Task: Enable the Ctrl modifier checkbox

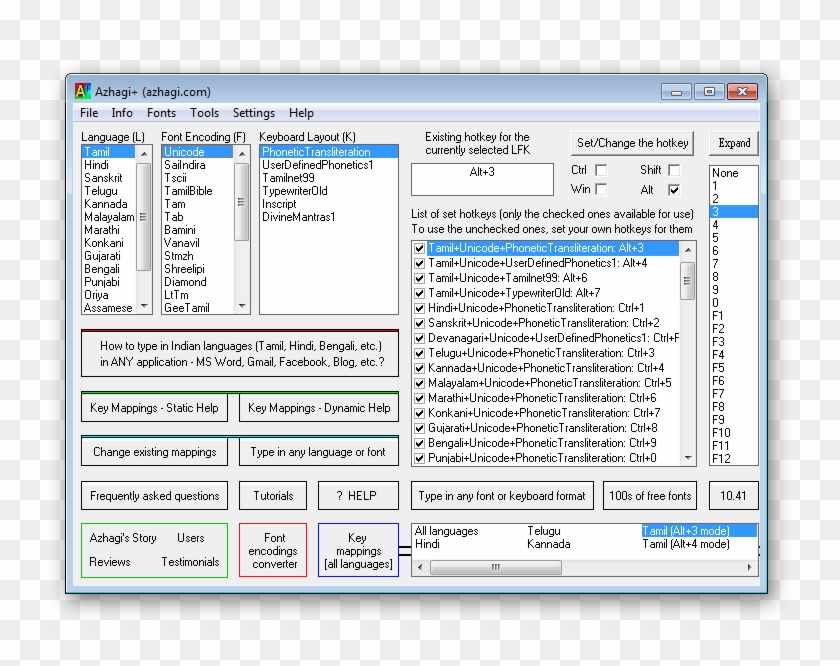Action: click(x=601, y=170)
